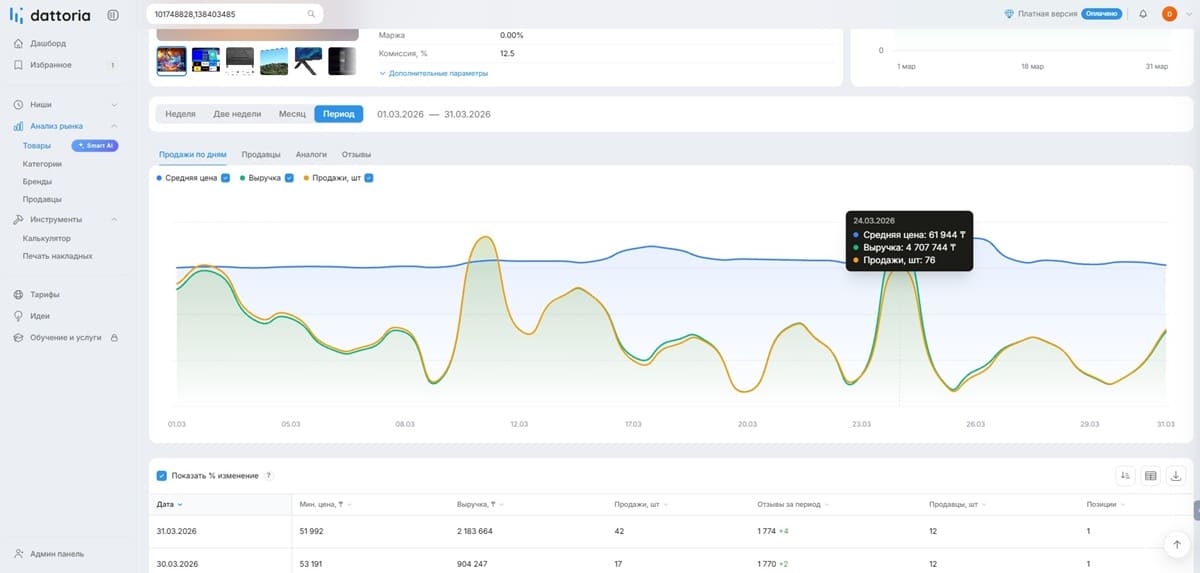Click the Обучение и услуги graduation icon
This screenshot has height=573, width=1200.
tap(19, 338)
